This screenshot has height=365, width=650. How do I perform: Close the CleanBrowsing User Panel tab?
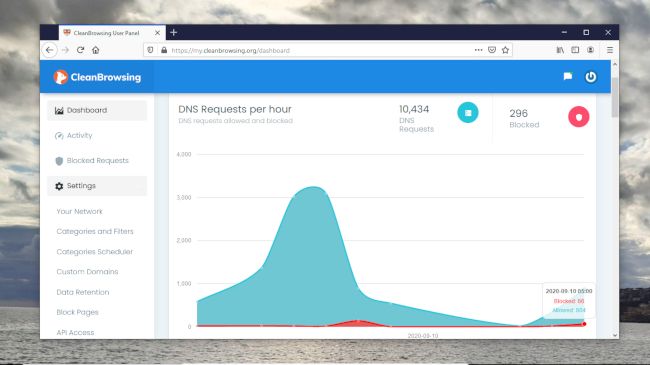pos(158,33)
